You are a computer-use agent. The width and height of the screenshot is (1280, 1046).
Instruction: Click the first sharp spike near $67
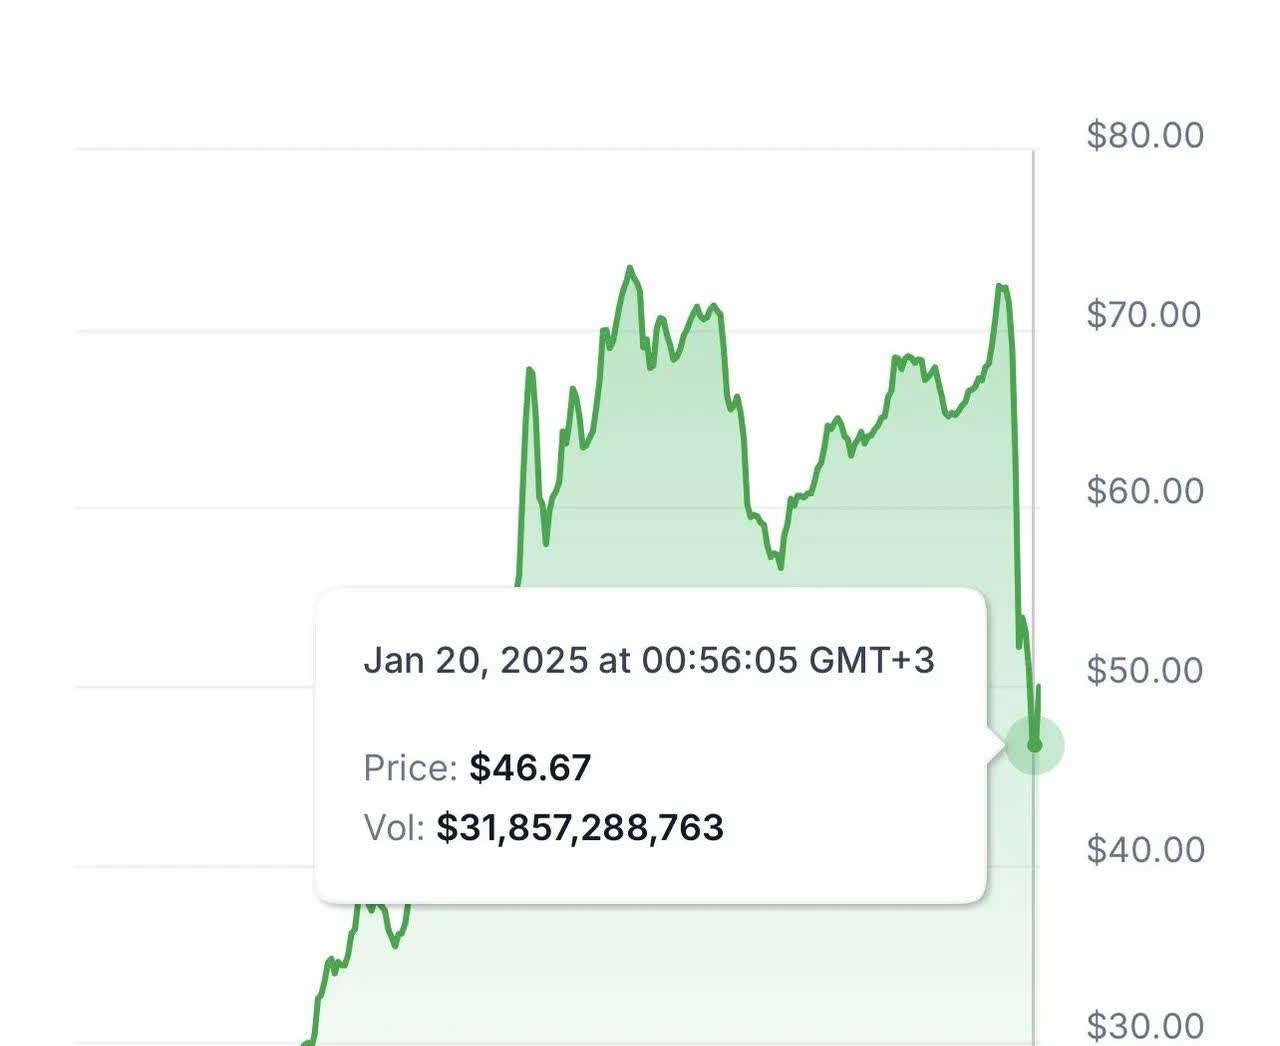point(529,371)
